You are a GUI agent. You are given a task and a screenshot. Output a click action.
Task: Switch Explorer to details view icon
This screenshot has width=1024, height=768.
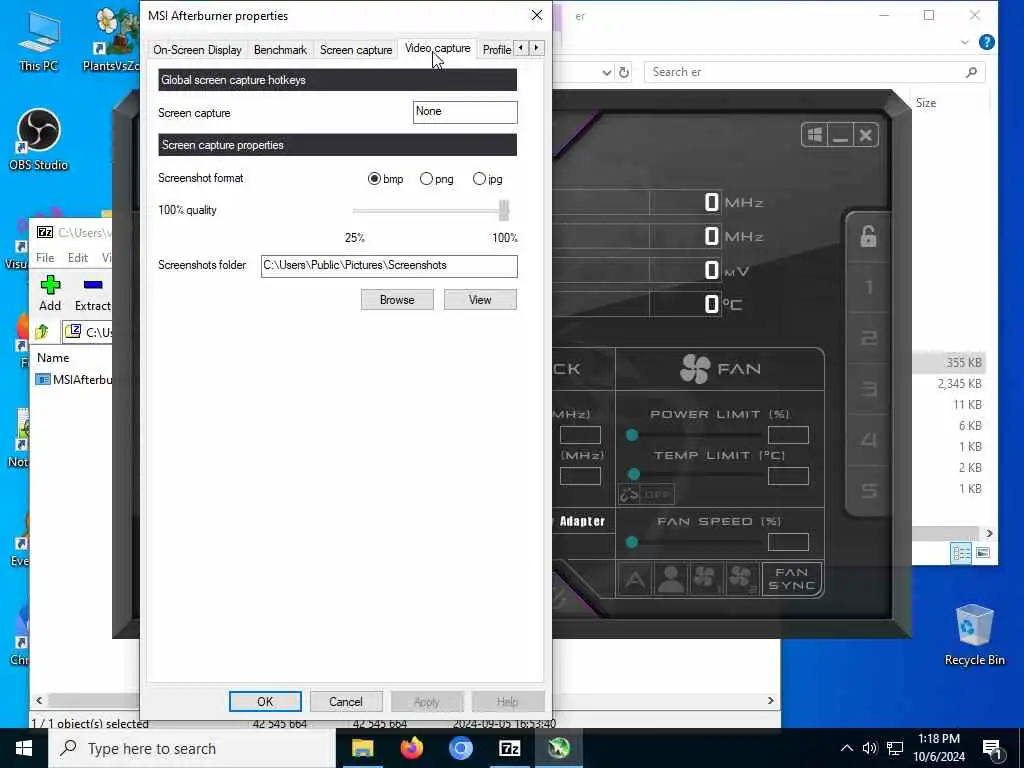(961, 553)
